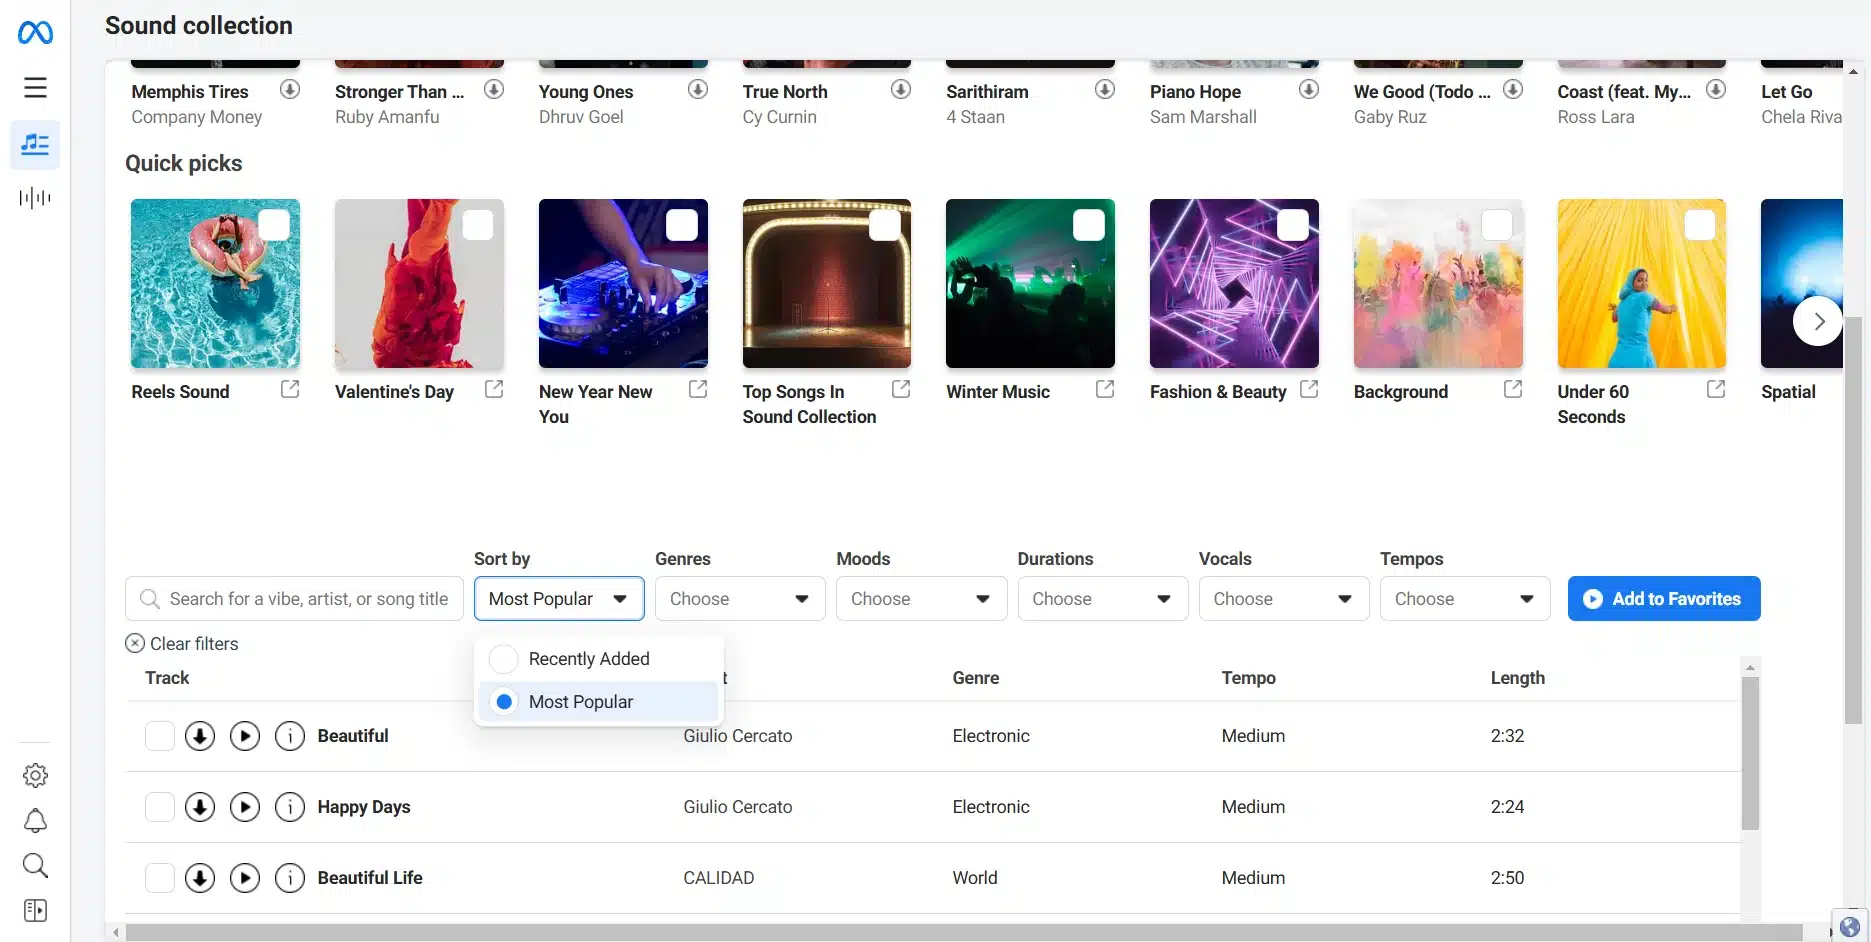Image resolution: width=1871 pixels, height=942 pixels.
Task: Open Reels Sound playlist in new window
Action: [x=290, y=389]
